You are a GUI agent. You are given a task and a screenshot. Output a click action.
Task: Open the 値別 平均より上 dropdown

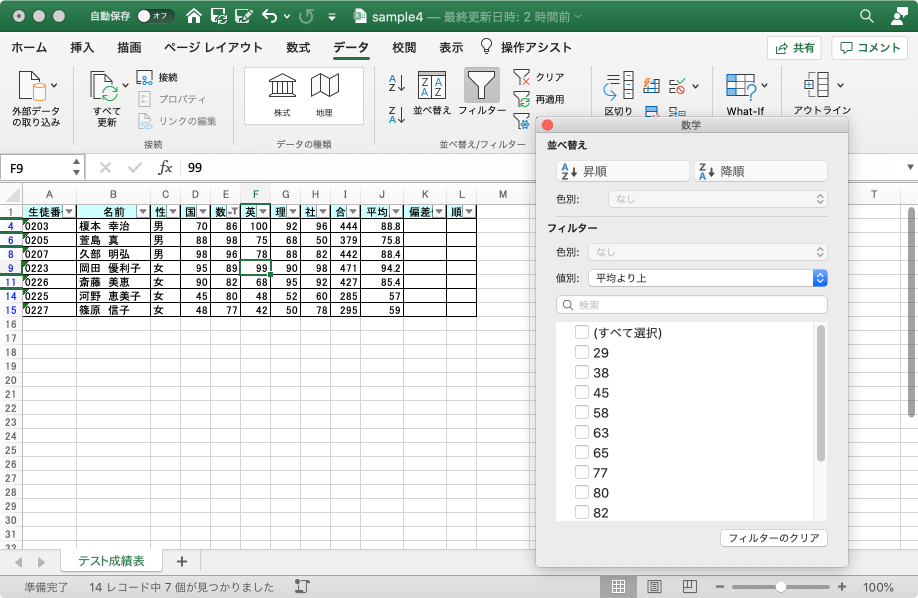[707, 278]
